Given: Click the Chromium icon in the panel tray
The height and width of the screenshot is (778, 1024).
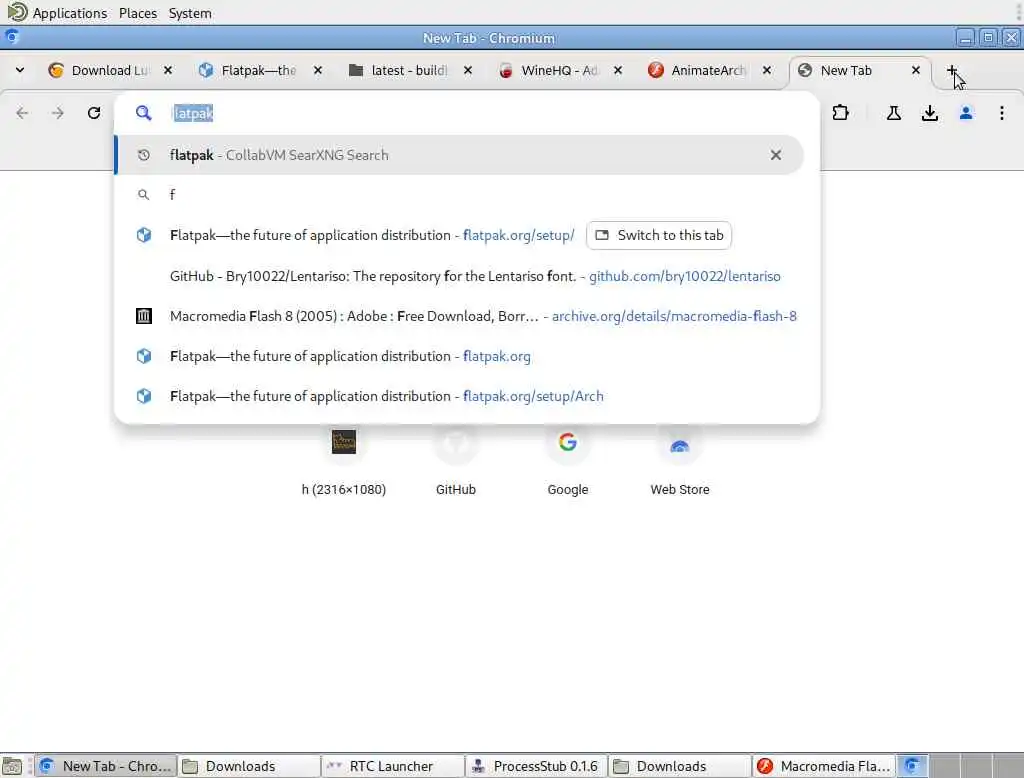Looking at the screenshot, I should [x=912, y=766].
